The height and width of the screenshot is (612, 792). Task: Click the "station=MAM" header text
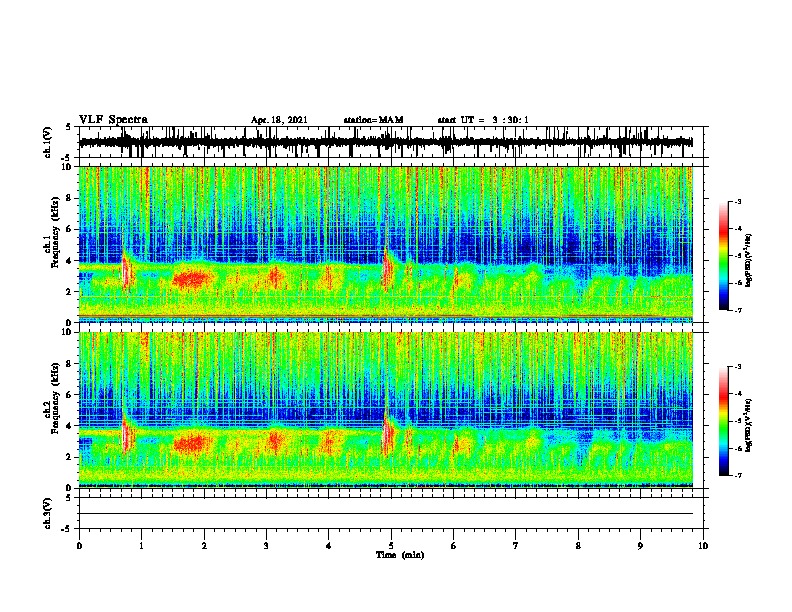[373, 120]
